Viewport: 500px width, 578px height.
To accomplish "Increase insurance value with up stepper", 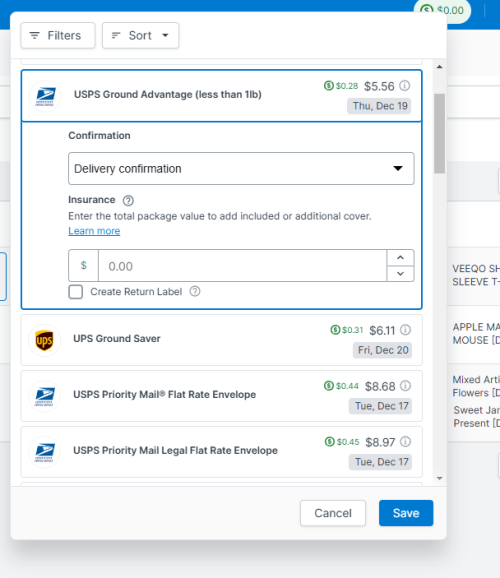I will point(400,258).
